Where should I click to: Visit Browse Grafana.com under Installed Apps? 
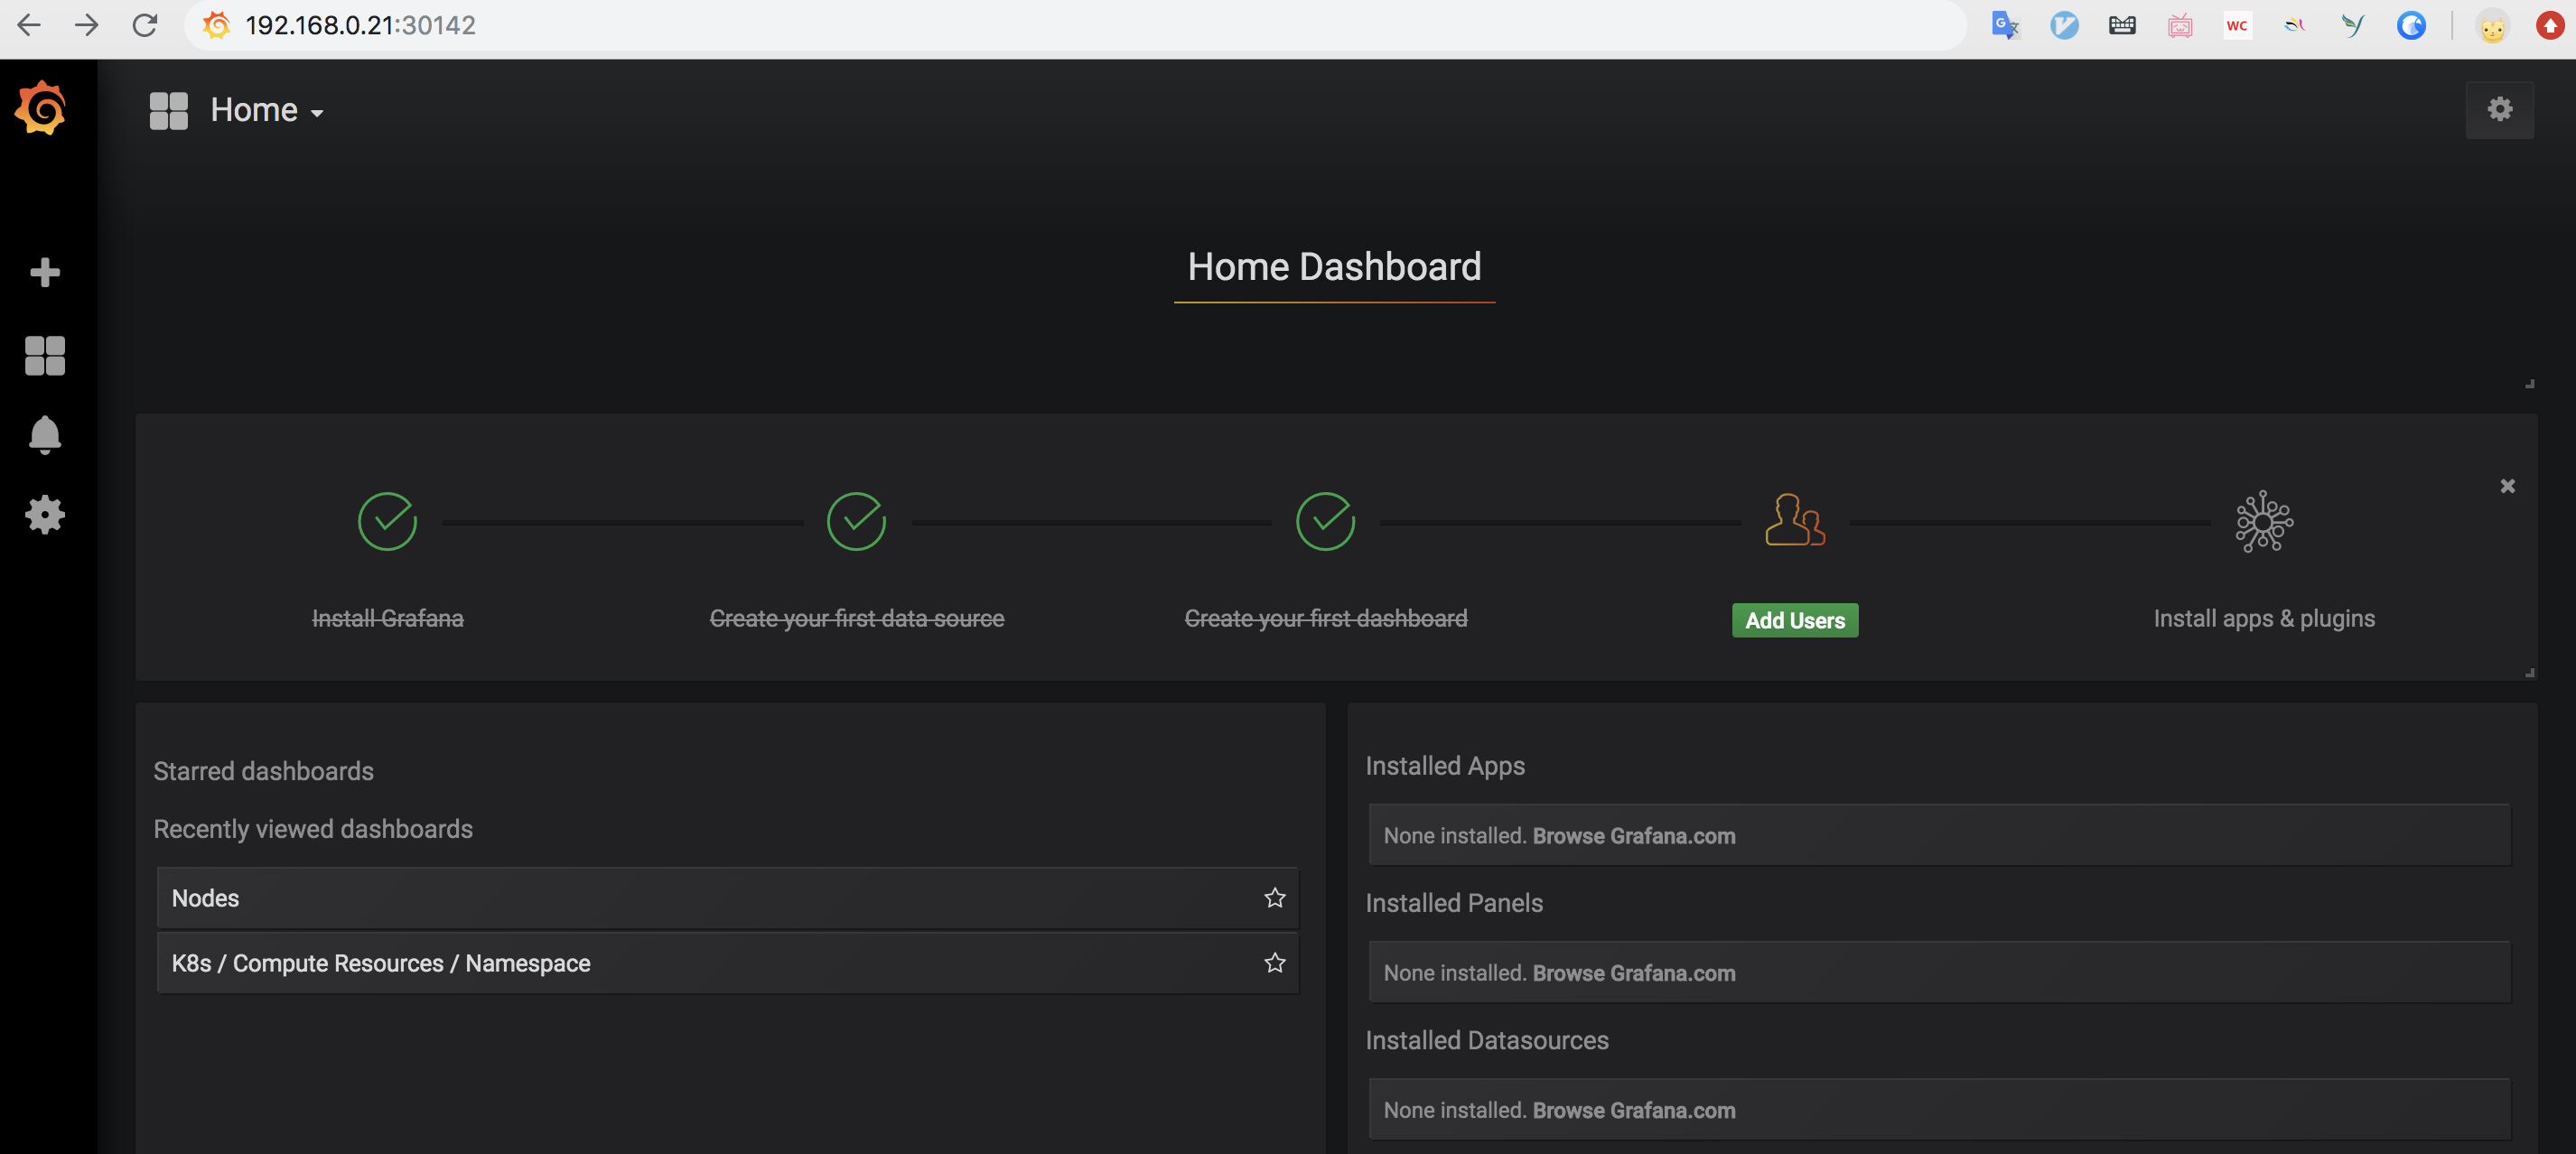pos(1634,835)
